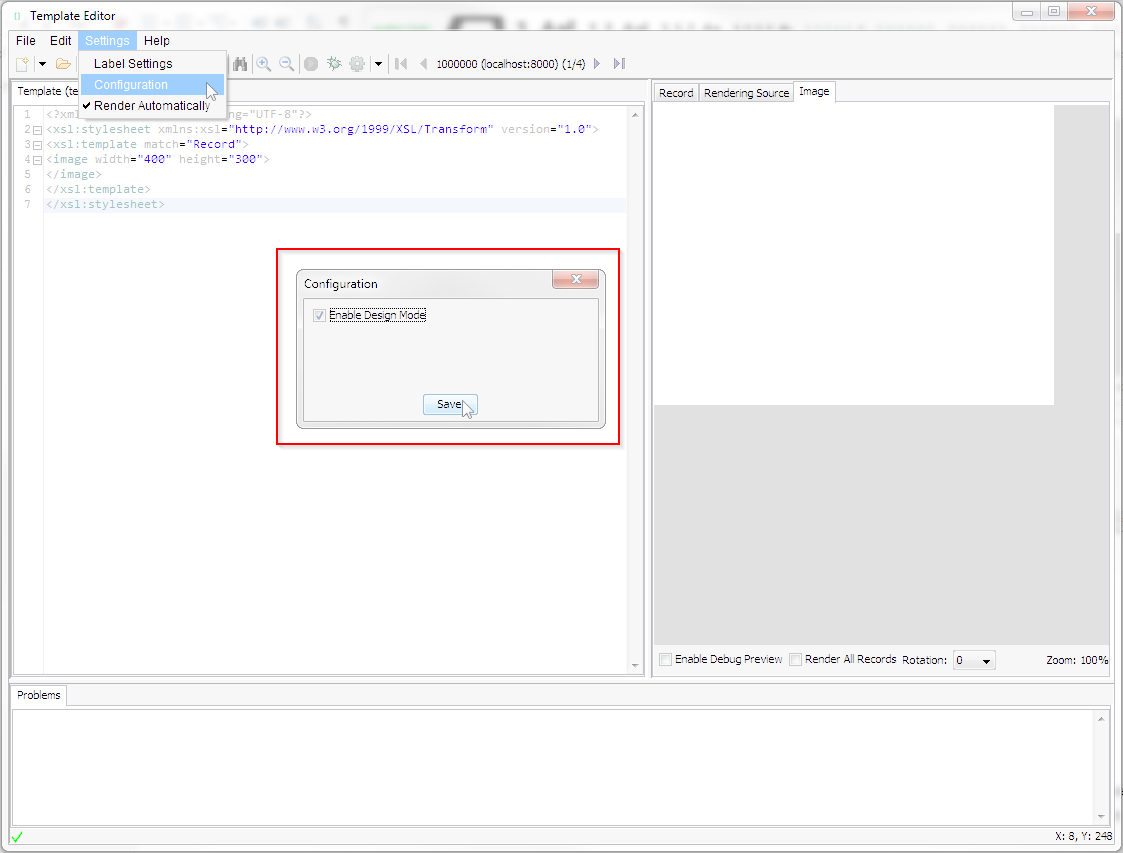
Task: Click the green Debug bug icon
Action: 334,64
